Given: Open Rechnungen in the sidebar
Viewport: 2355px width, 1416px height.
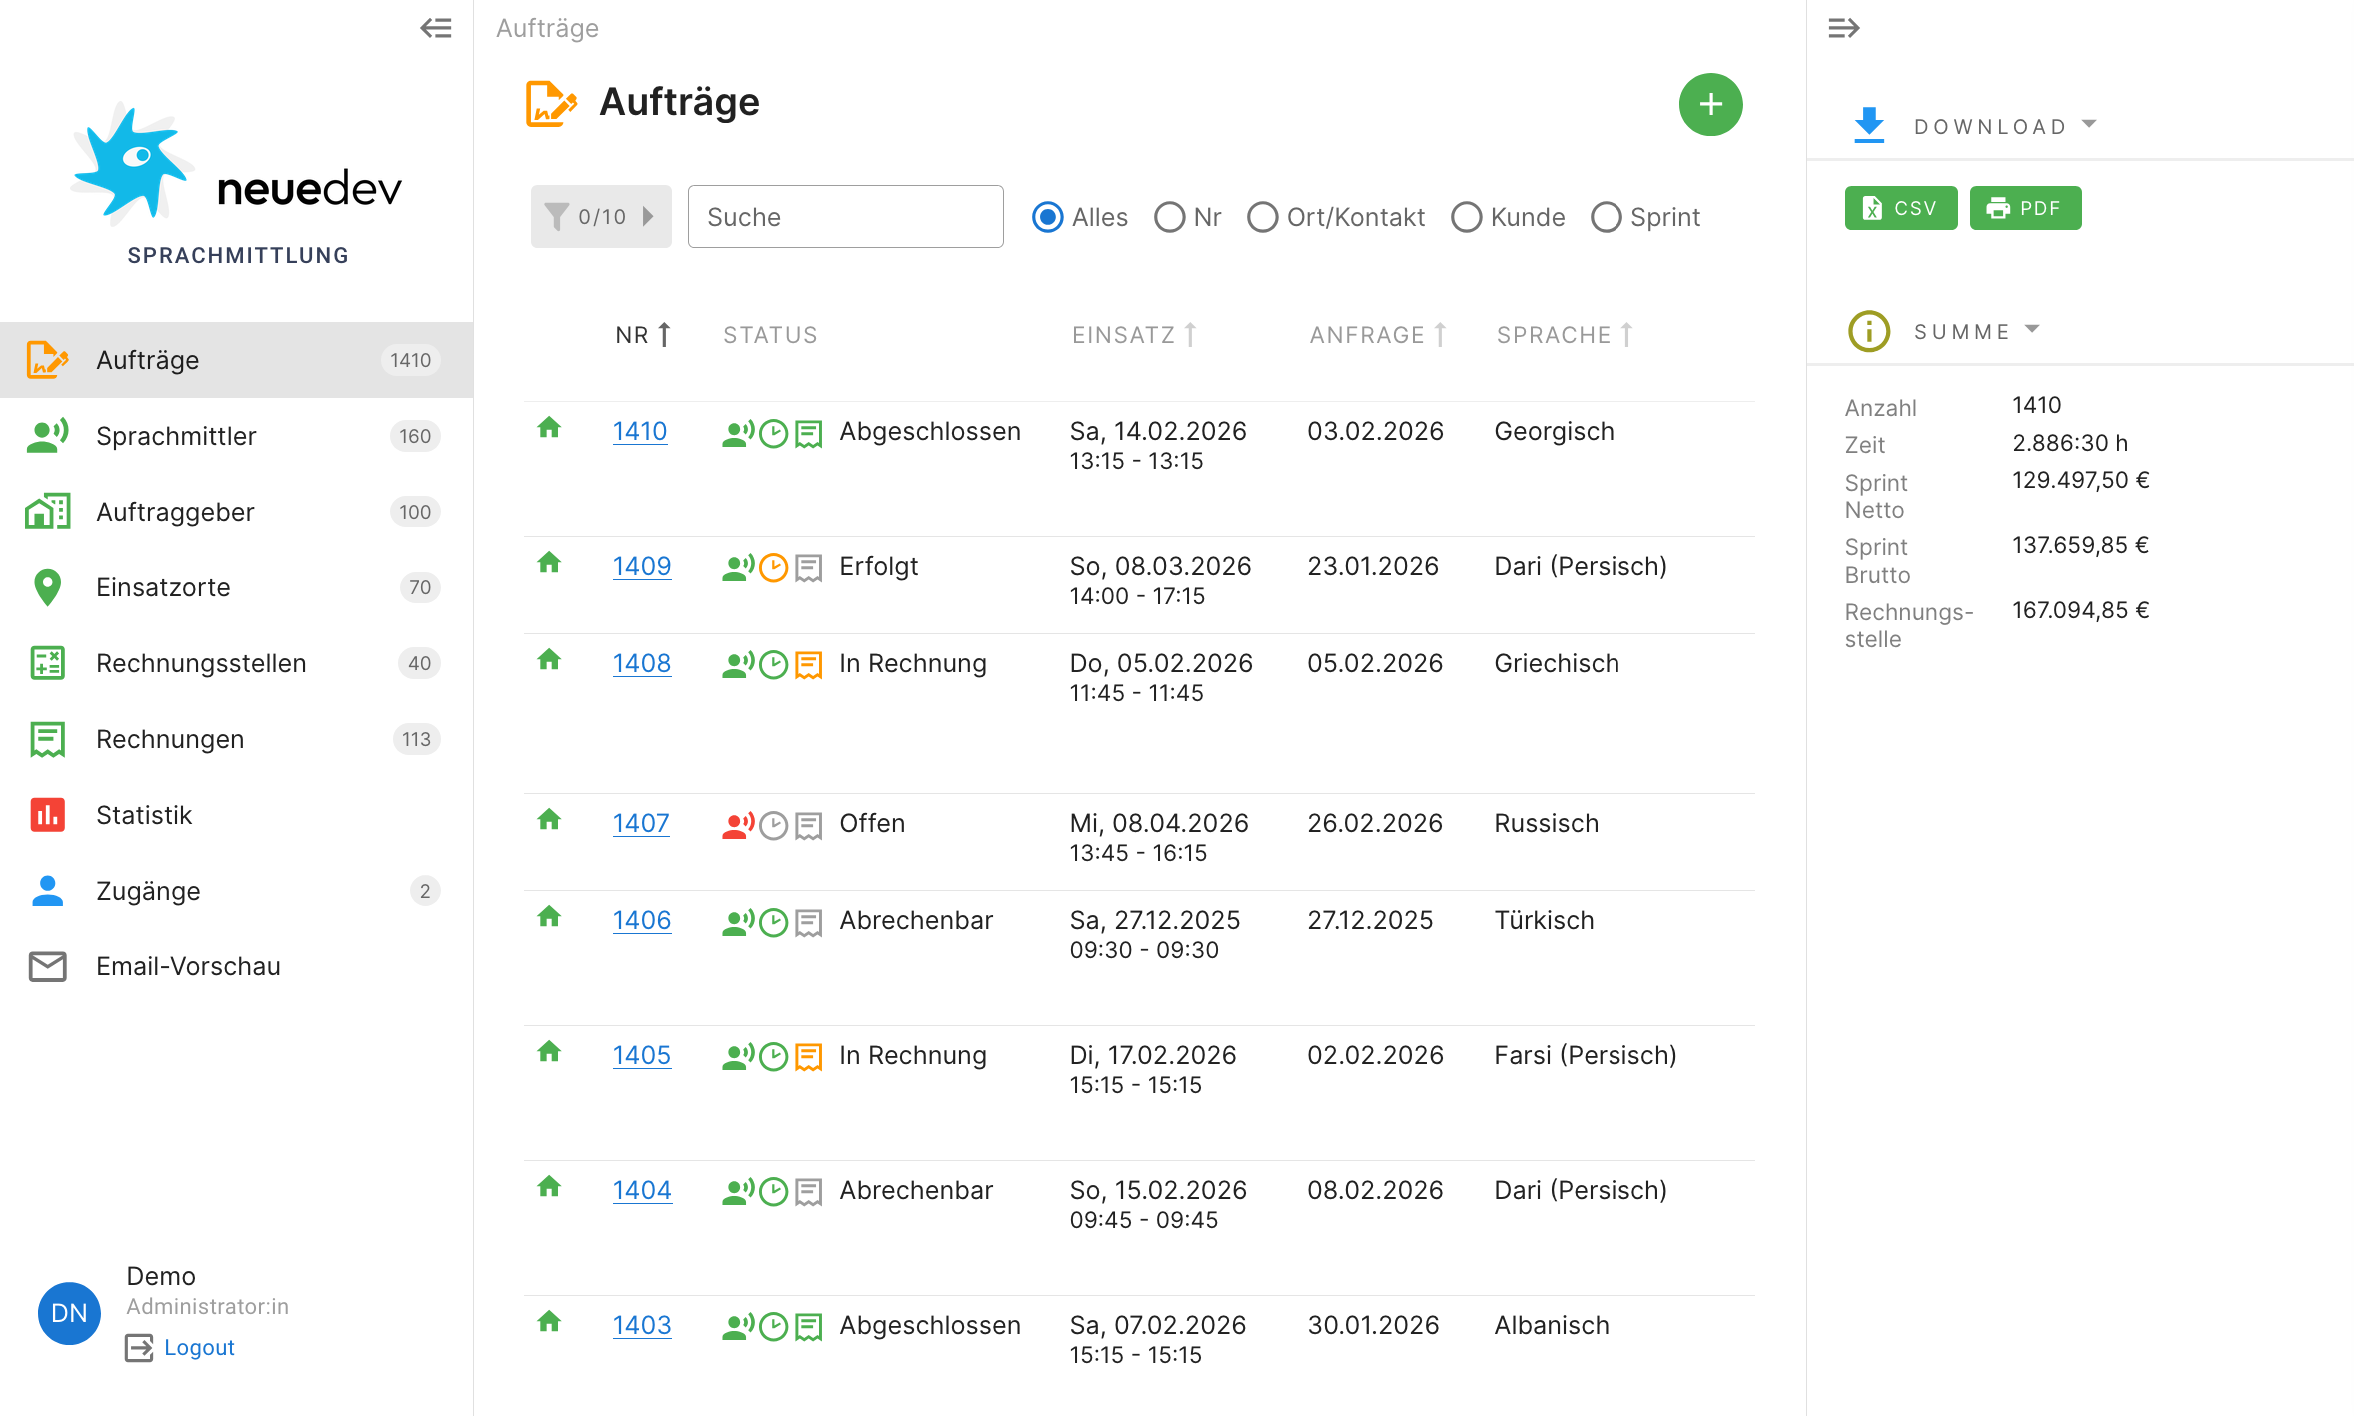Looking at the screenshot, I should coord(237,739).
